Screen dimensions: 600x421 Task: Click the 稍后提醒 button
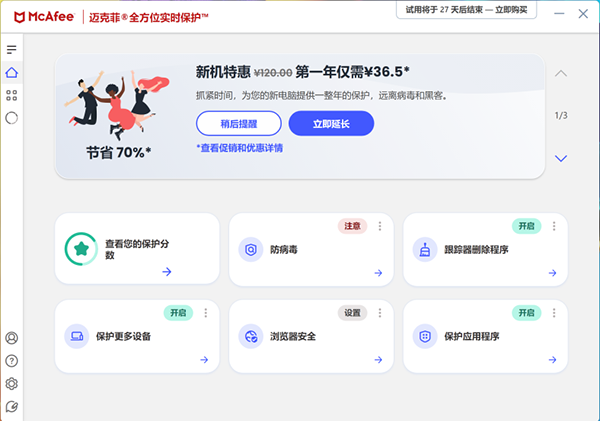(x=238, y=124)
